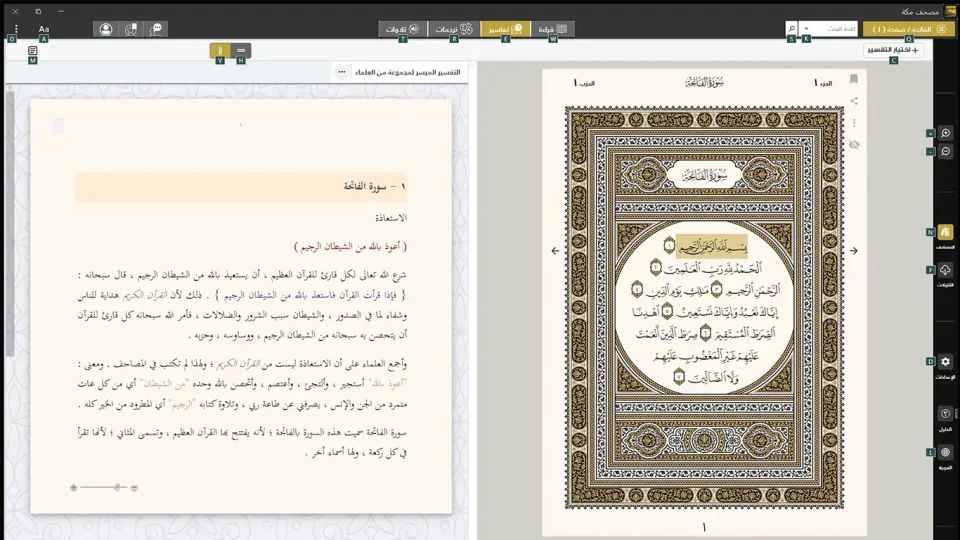The height and width of the screenshot is (540, 960).
Task: Open the guide (الدليل) help icon
Action: point(945,413)
